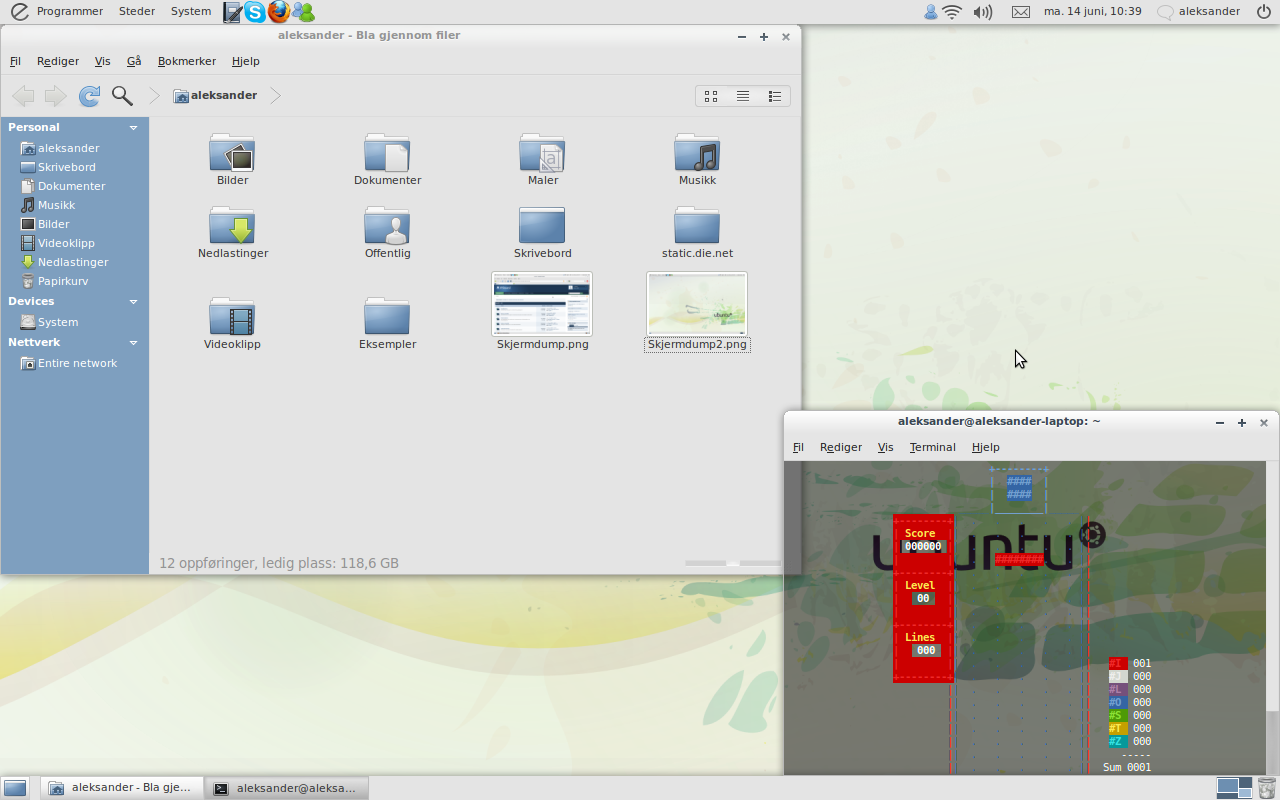Image resolution: width=1280 pixels, height=800 pixels.
Task: Collapse the Nettverk sidebar section
Action: 133,343
